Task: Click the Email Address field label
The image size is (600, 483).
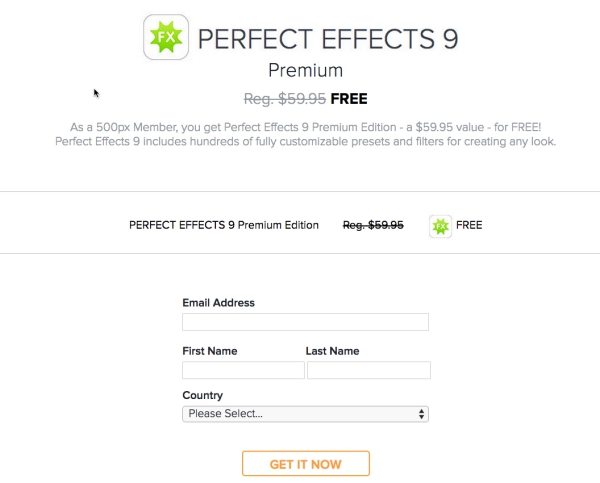Action: point(218,303)
